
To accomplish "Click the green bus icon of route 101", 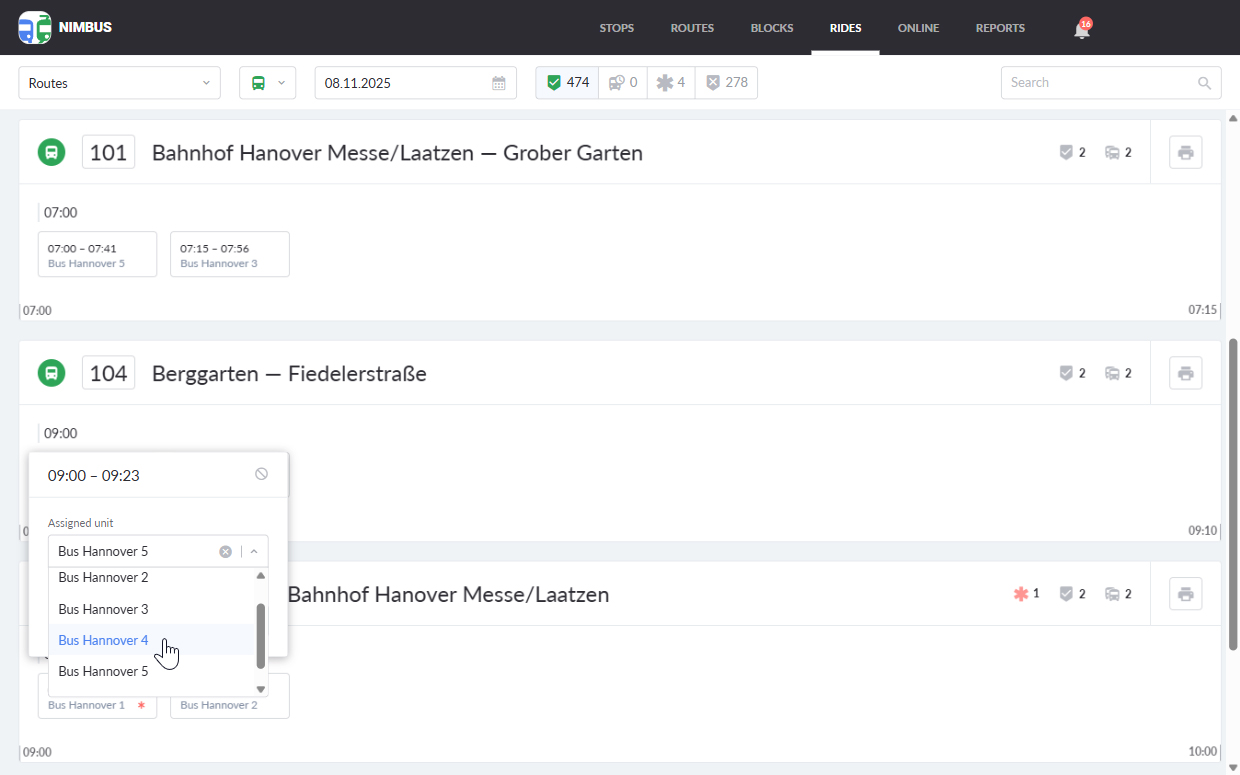I will pos(51,153).
